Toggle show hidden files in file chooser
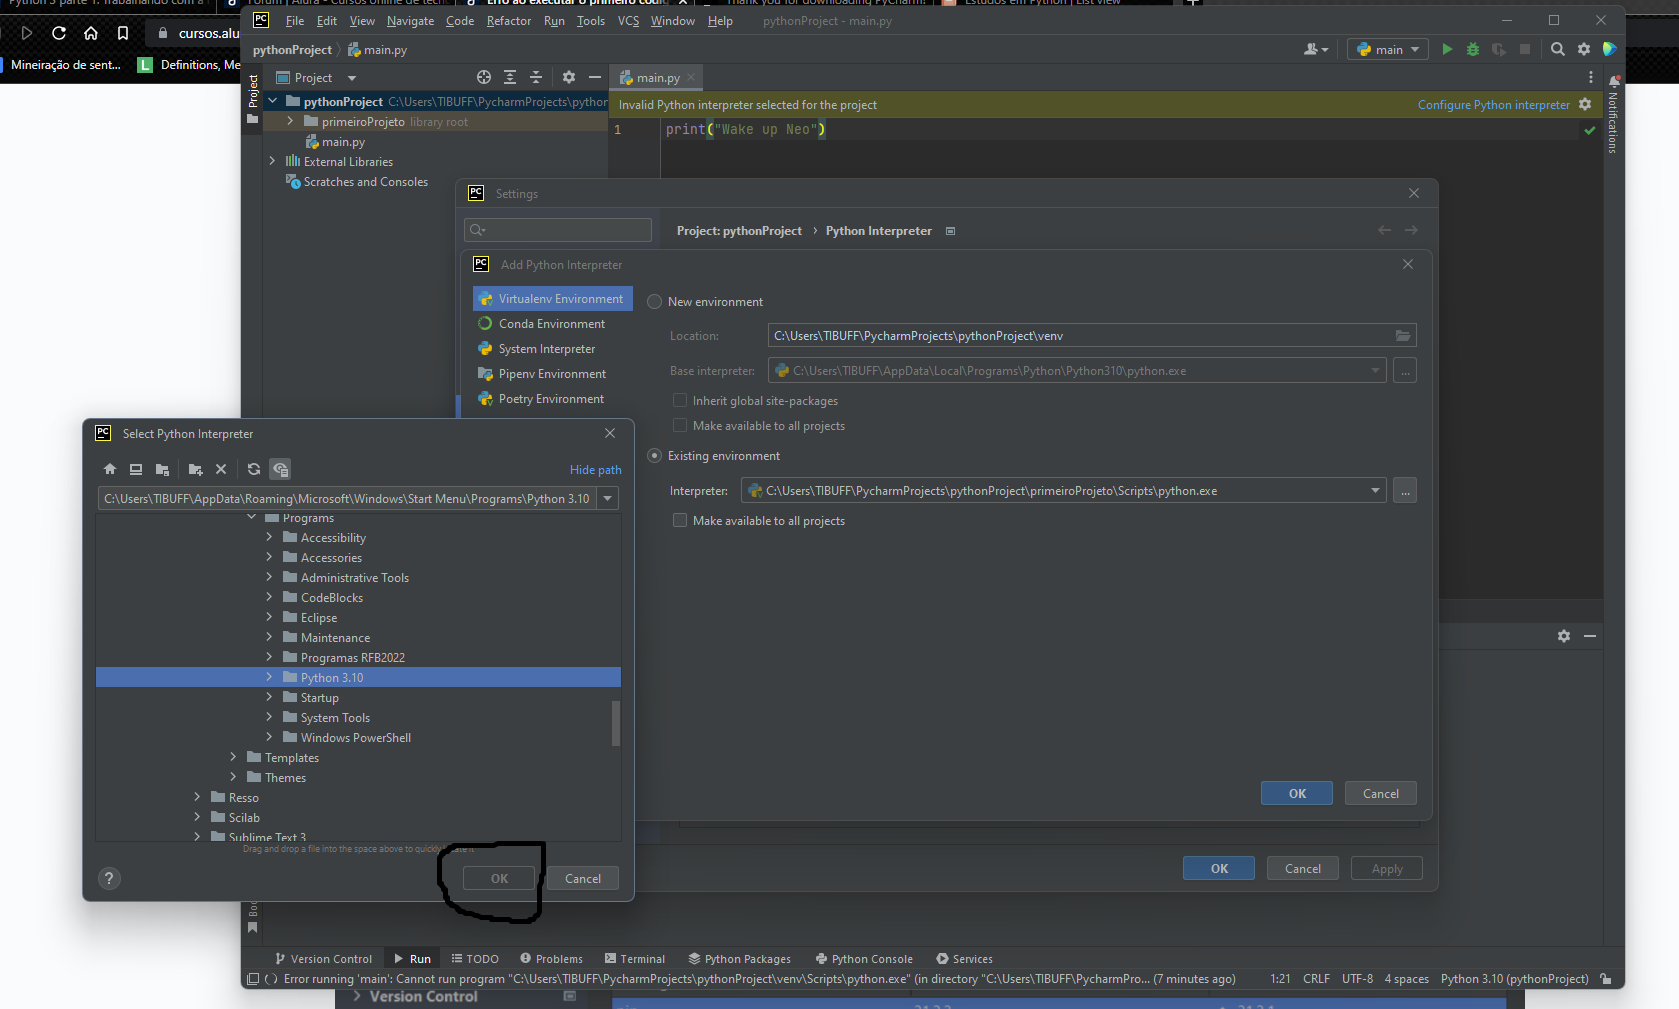 click(280, 469)
